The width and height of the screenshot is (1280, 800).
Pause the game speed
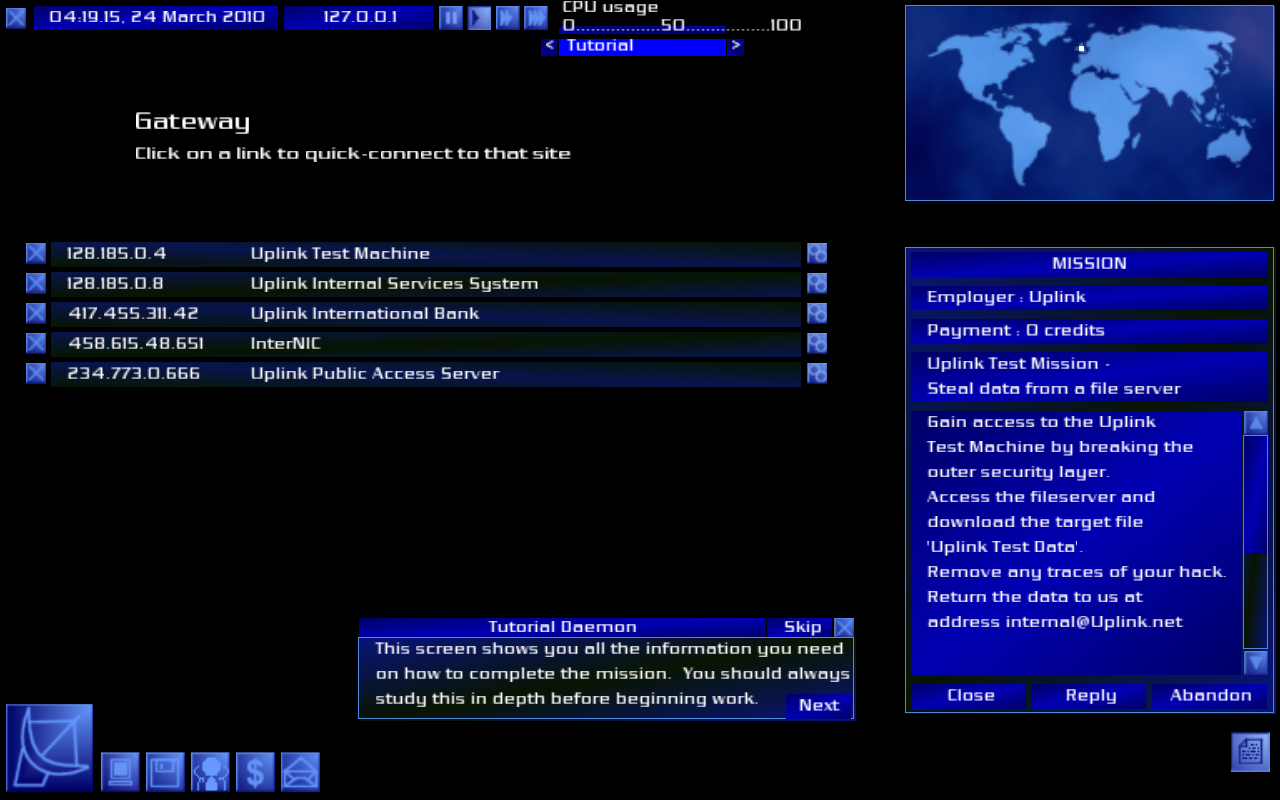click(x=451, y=17)
